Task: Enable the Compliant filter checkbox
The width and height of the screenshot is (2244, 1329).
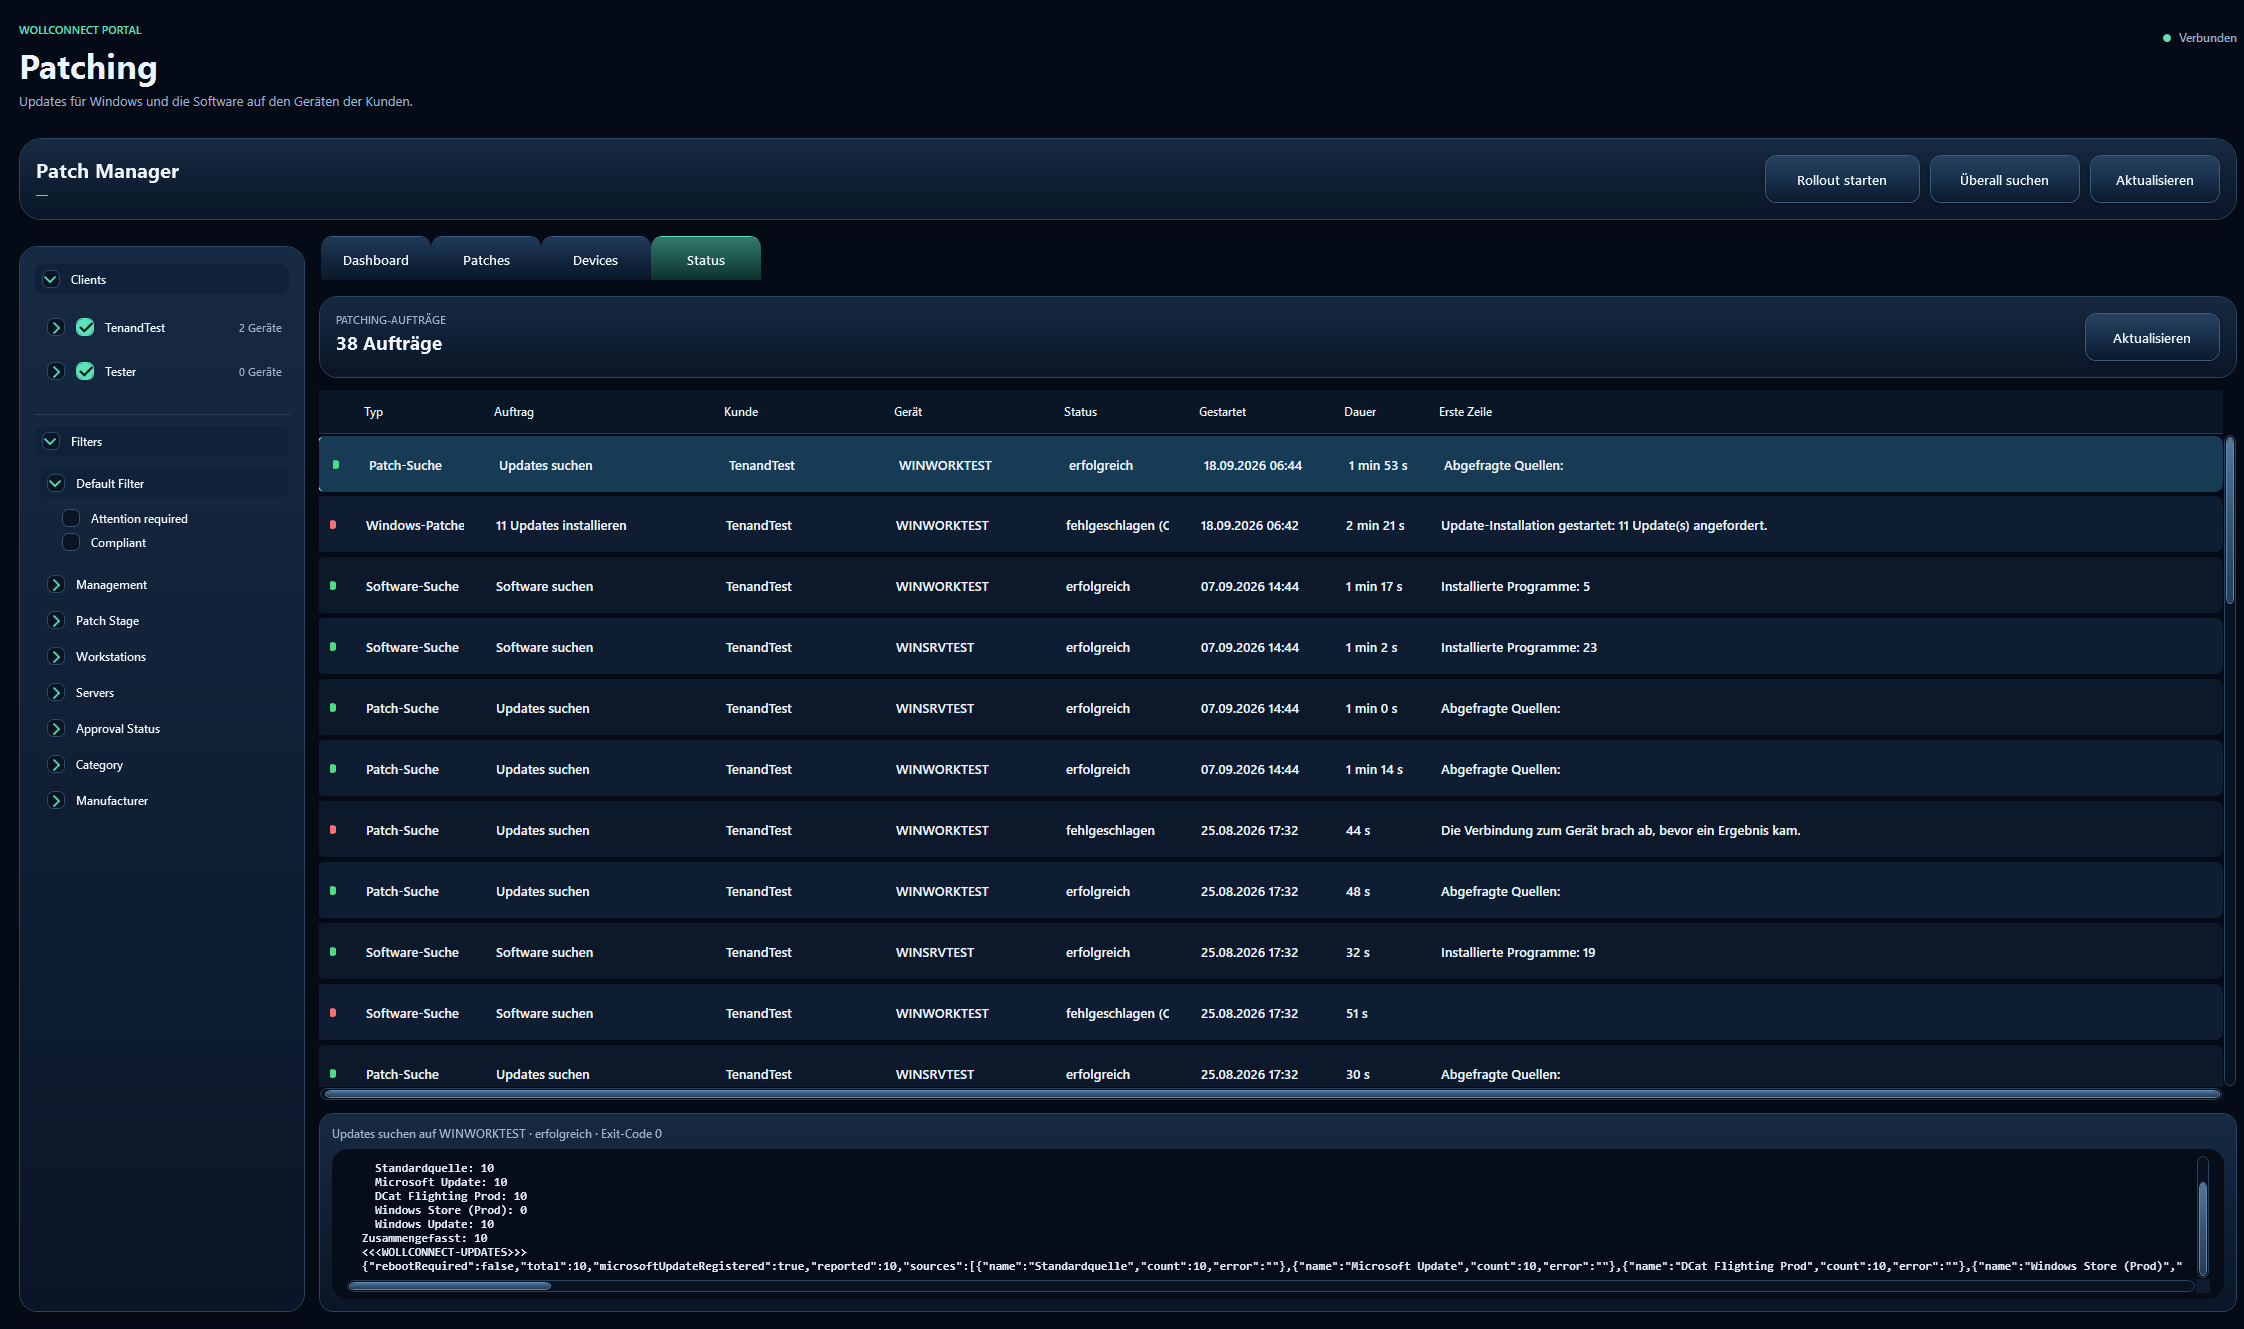Action: (x=71, y=542)
